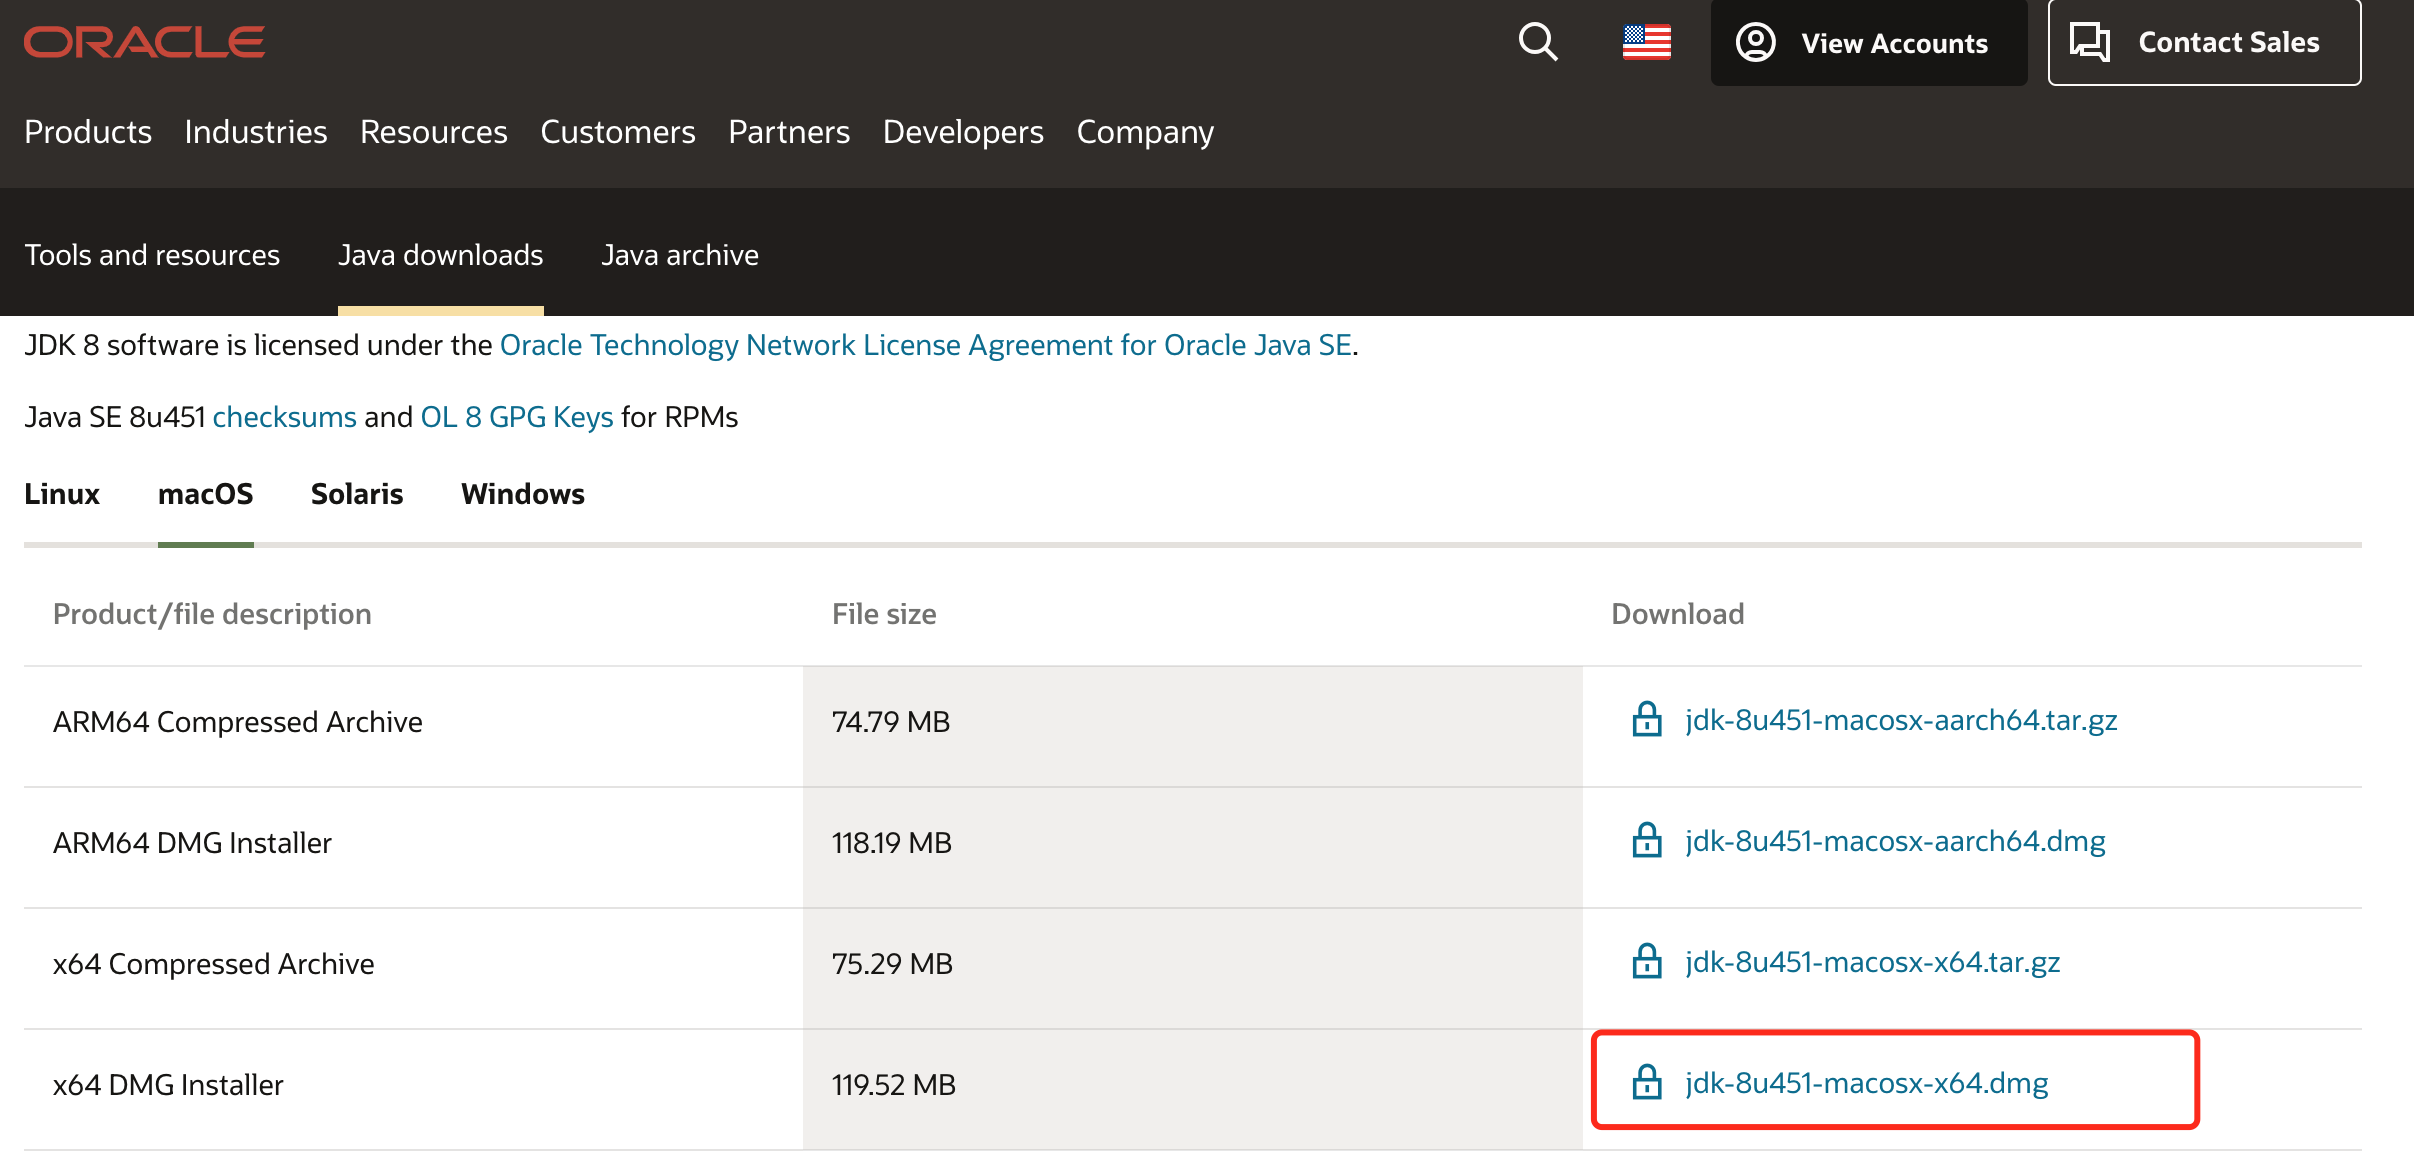This screenshot has height=1156, width=2414.
Task: Click the lock icon for aarch64.tar.gz
Action: coord(1646,720)
